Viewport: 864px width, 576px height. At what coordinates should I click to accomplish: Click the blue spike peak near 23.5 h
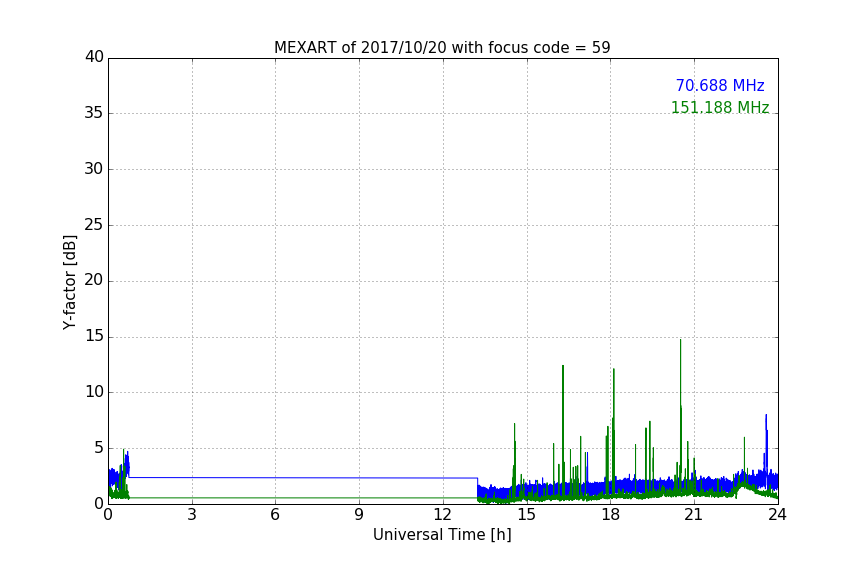[x=766, y=417]
